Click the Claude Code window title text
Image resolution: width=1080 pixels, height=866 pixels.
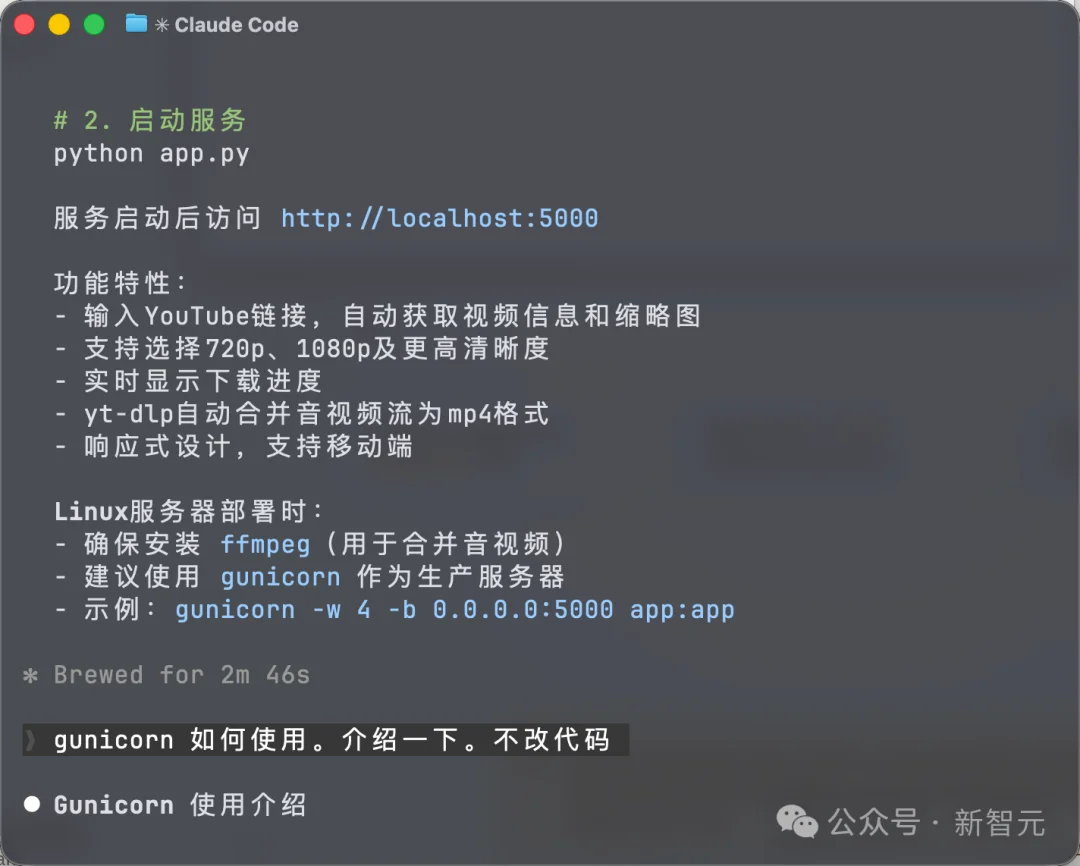tap(236, 25)
